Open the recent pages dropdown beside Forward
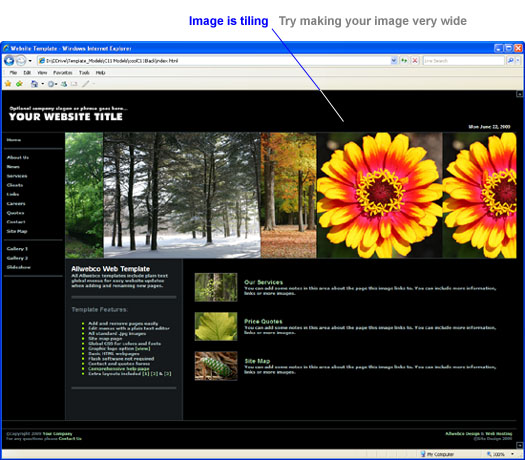 pyautogui.click(x=30, y=61)
